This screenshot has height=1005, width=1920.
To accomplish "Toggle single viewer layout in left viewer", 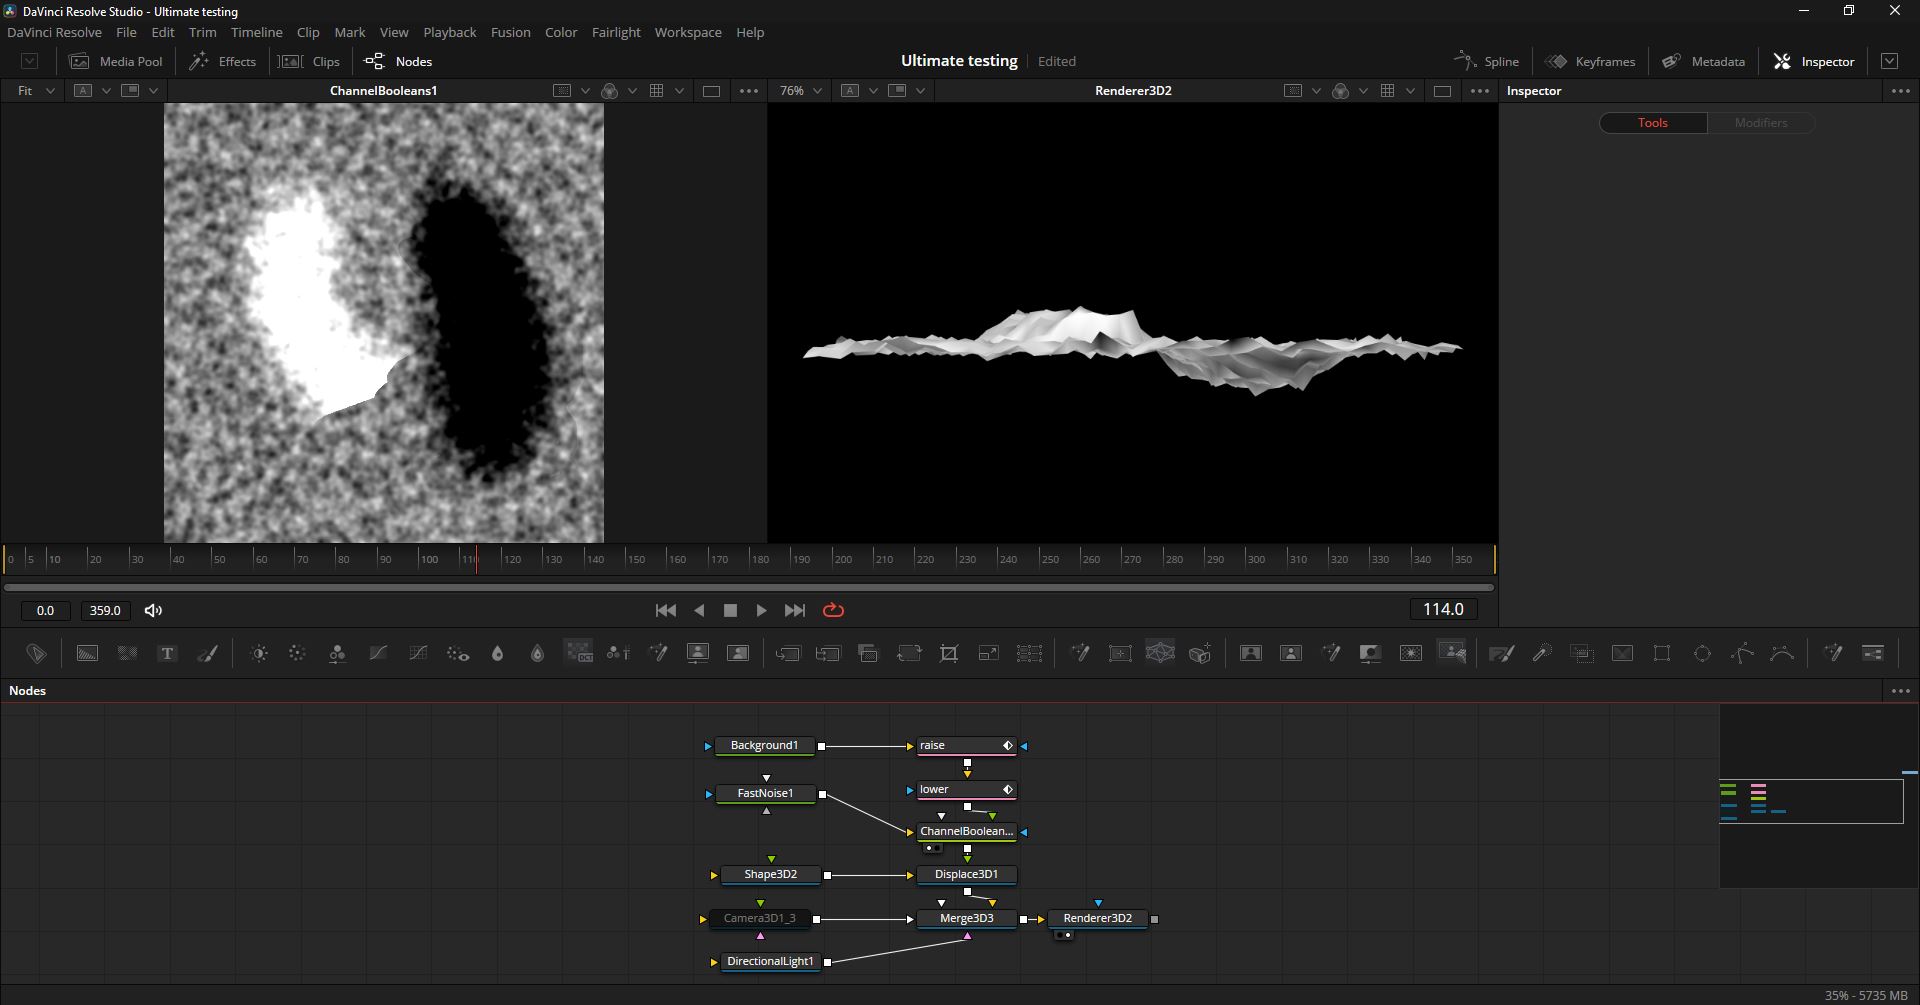I will 711,90.
